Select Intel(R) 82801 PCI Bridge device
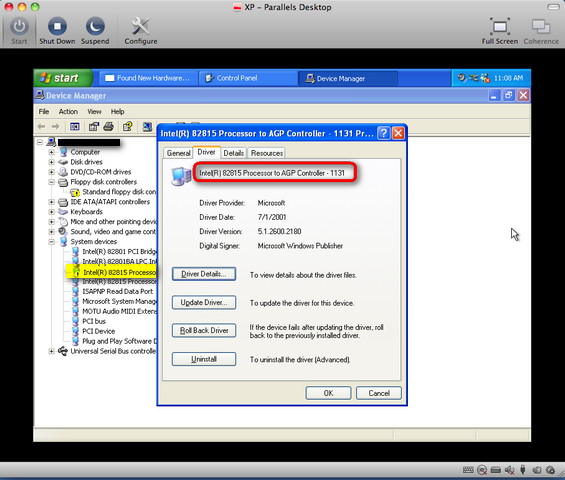This screenshot has width=565, height=480. point(114,252)
